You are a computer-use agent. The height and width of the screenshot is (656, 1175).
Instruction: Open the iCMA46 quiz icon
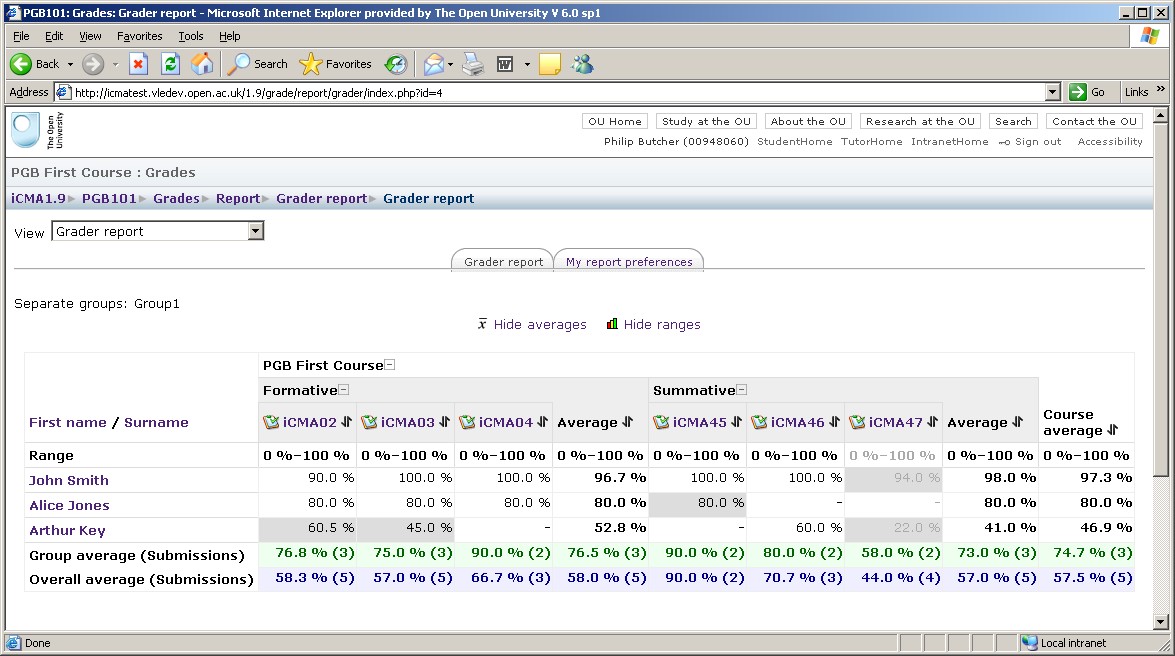pos(759,422)
